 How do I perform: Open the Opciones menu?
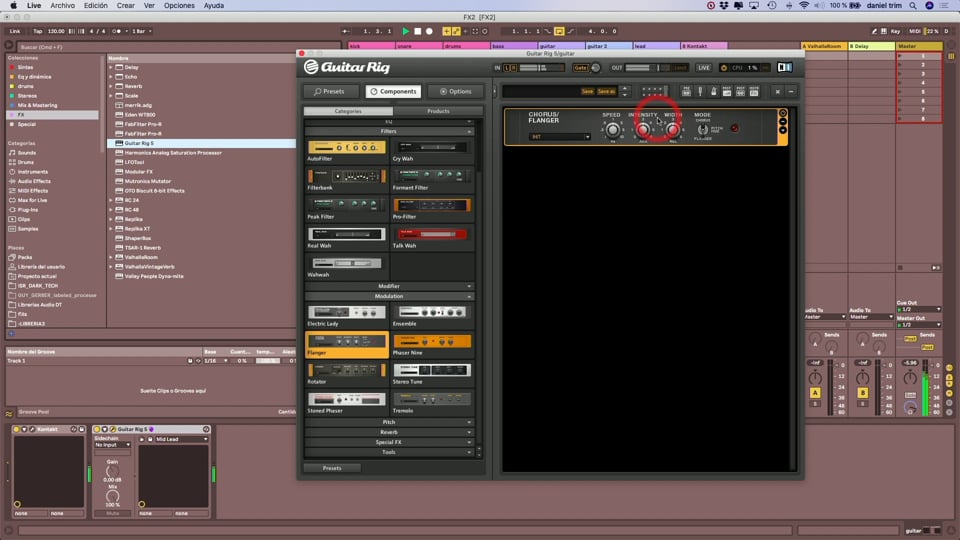point(179,6)
